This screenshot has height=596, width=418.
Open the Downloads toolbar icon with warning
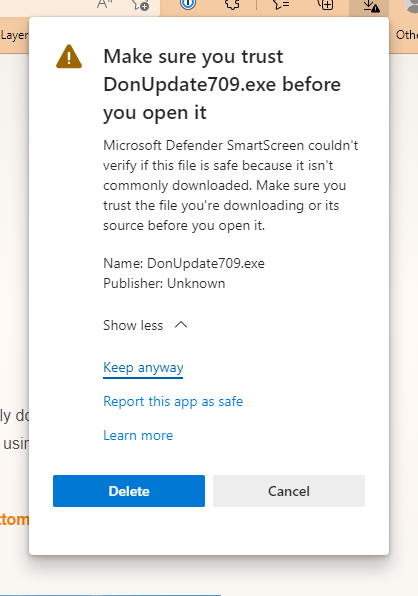370,6
